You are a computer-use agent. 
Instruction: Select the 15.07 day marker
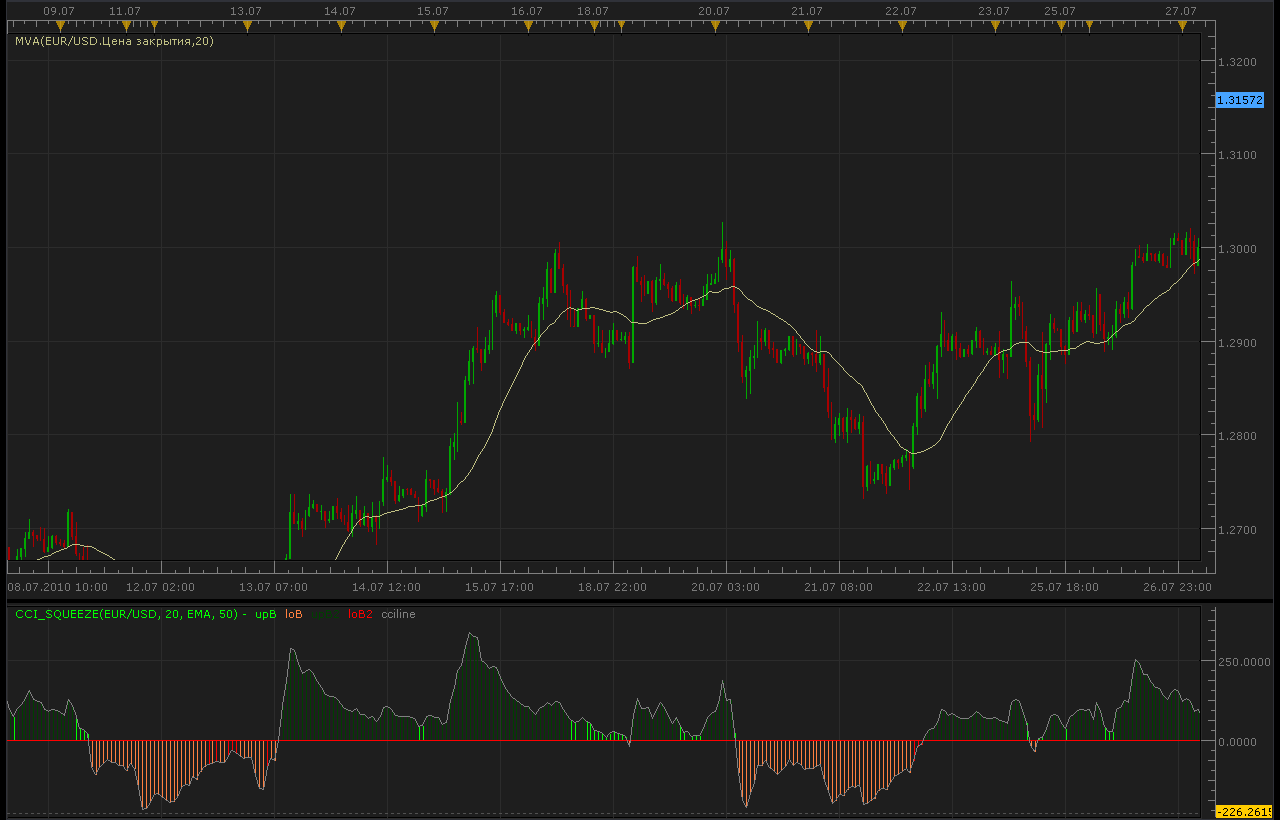(x=433, y=25)
